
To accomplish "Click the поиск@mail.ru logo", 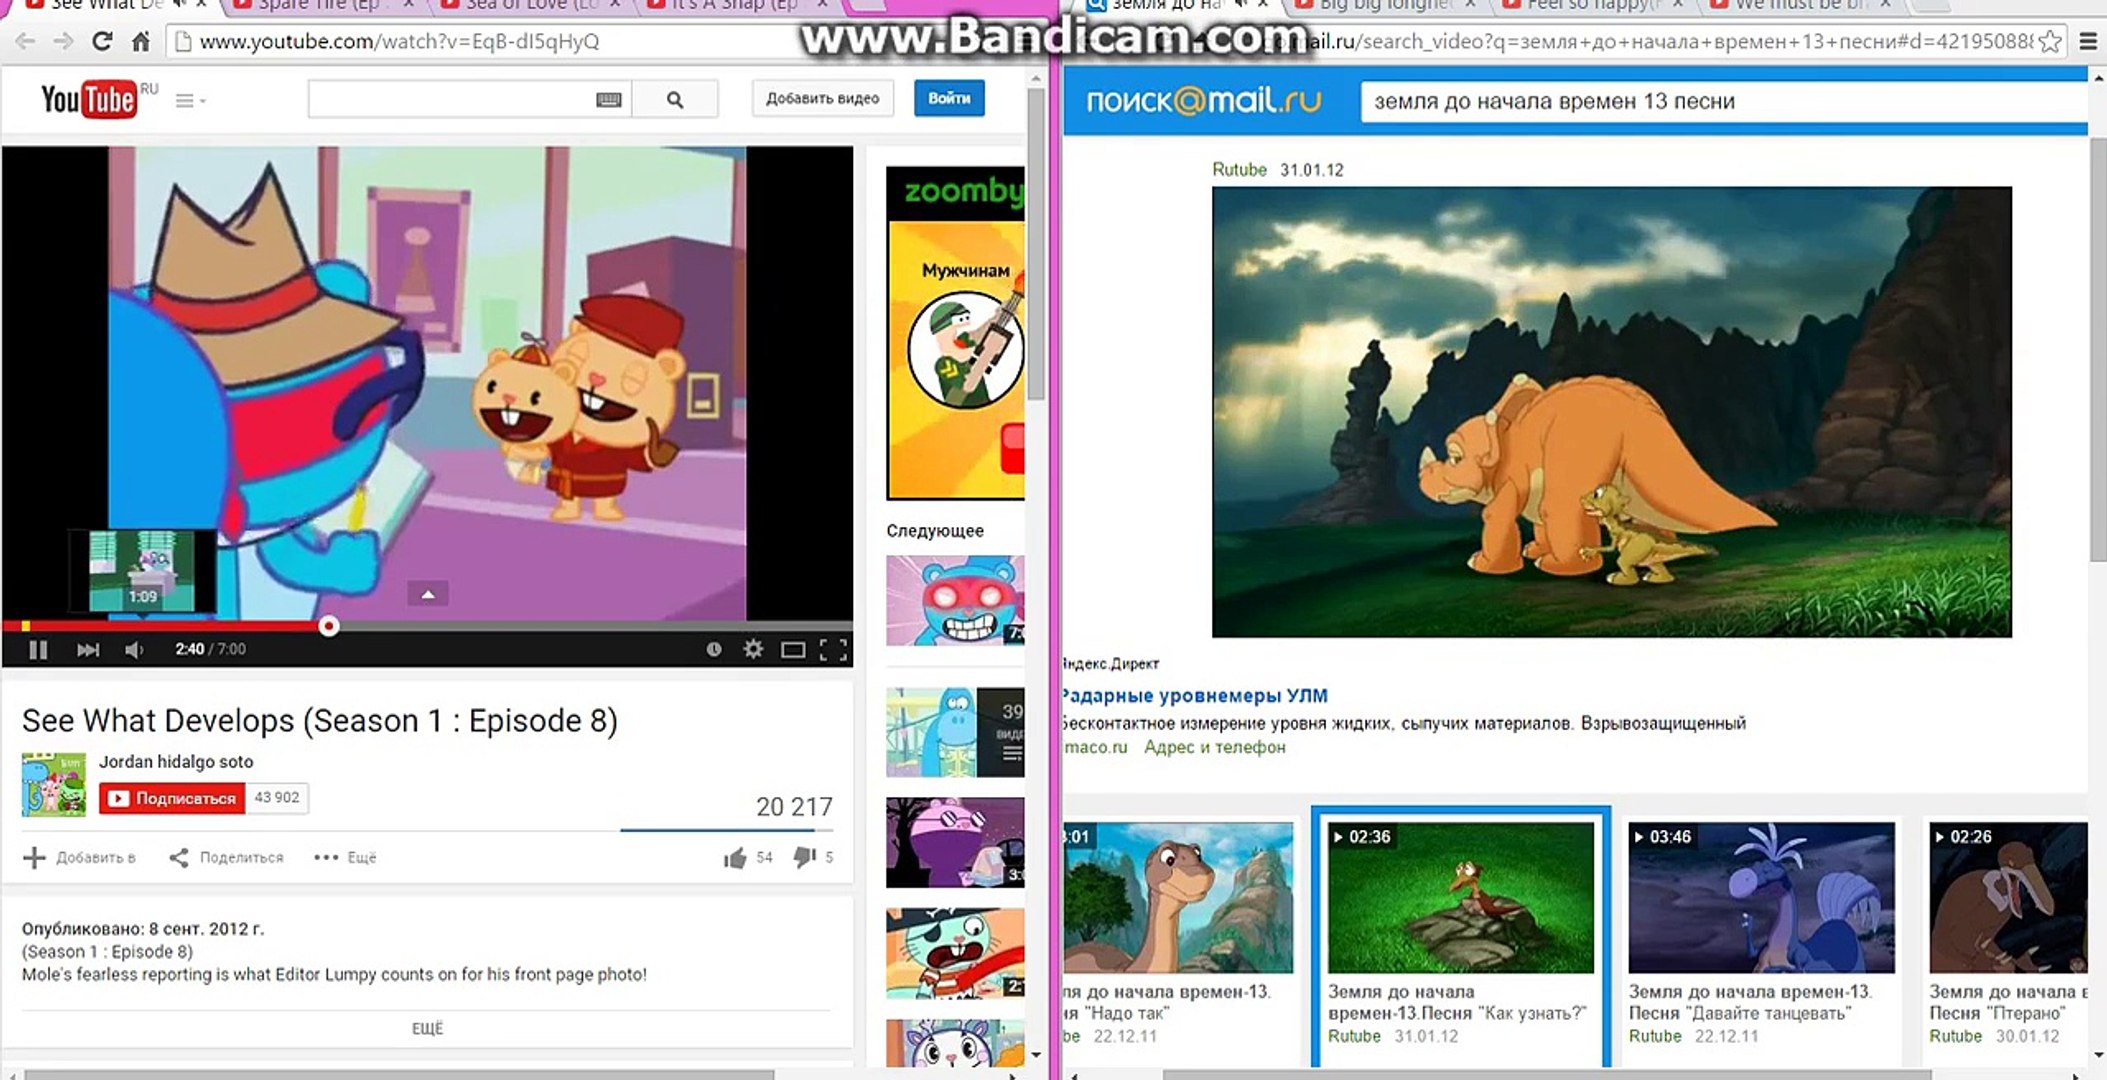I will coord(1203,100).
